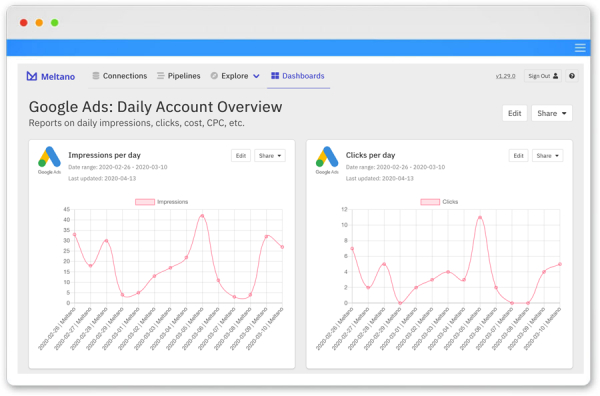
Task: Click the green window maximize dot
Action: [x=55, y=23]
